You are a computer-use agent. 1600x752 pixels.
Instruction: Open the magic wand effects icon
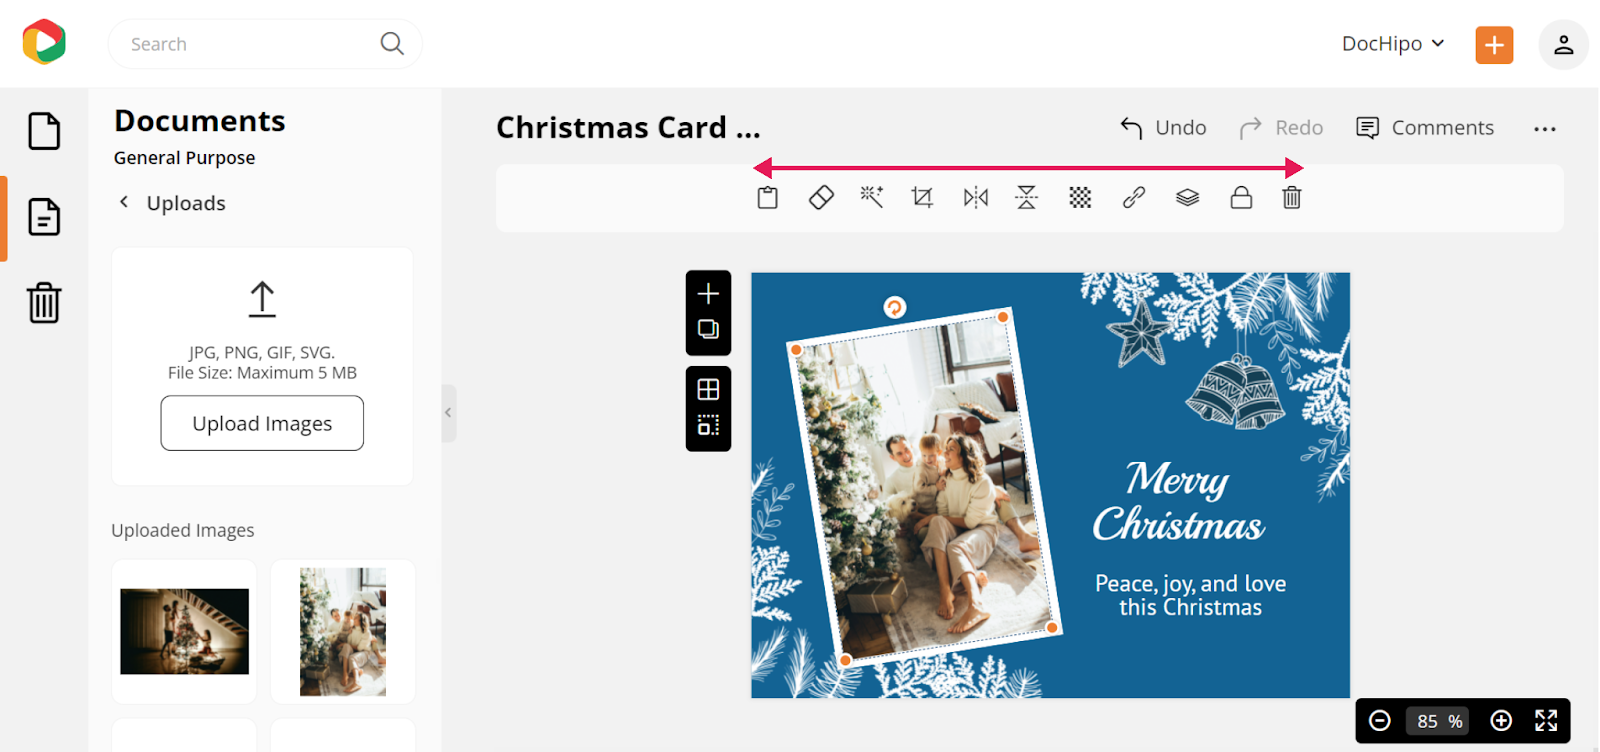[x=872, y=197]
